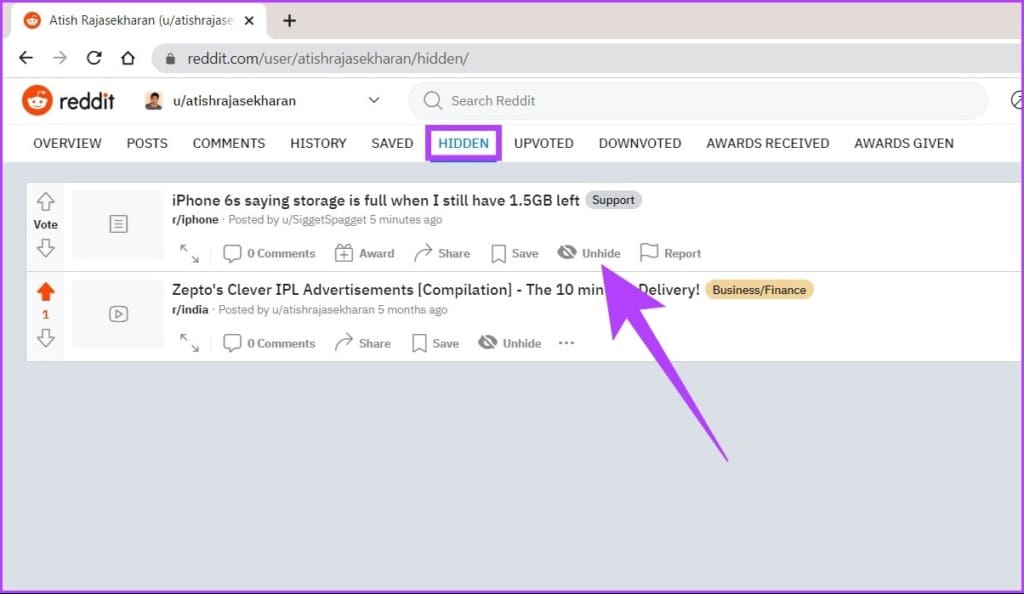Report the iPhone 6s storage post
This screenshot has width=1024, height=594.
[671, 253]
